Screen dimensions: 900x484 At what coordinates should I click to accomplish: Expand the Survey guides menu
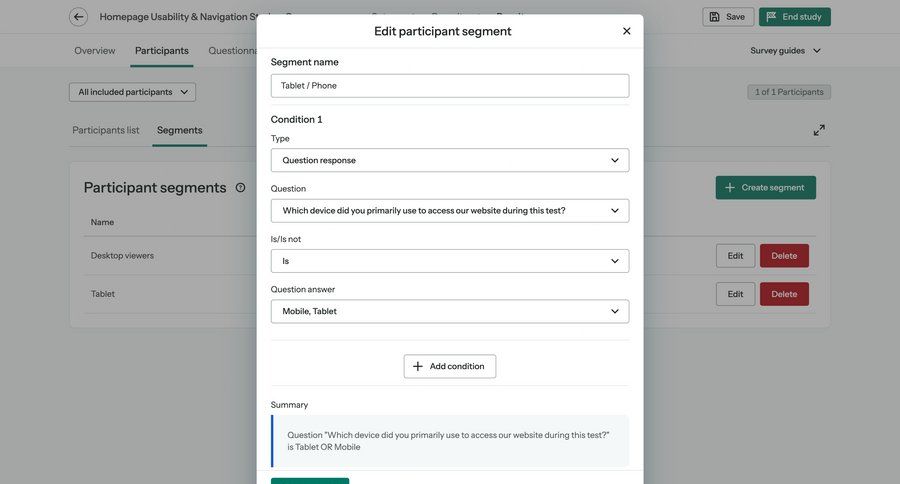(x=786, y=51)
